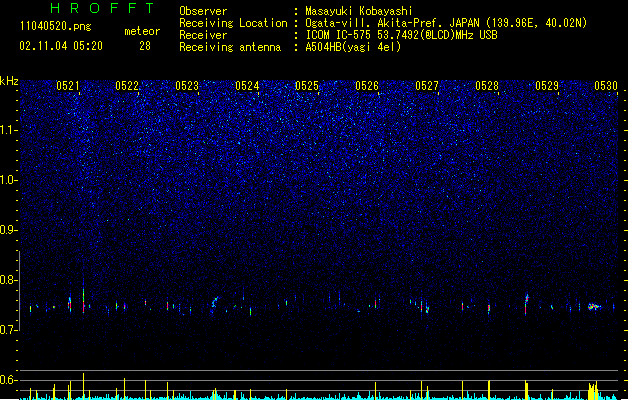Click the 0.8 kHz axis label

click(9, 280)
